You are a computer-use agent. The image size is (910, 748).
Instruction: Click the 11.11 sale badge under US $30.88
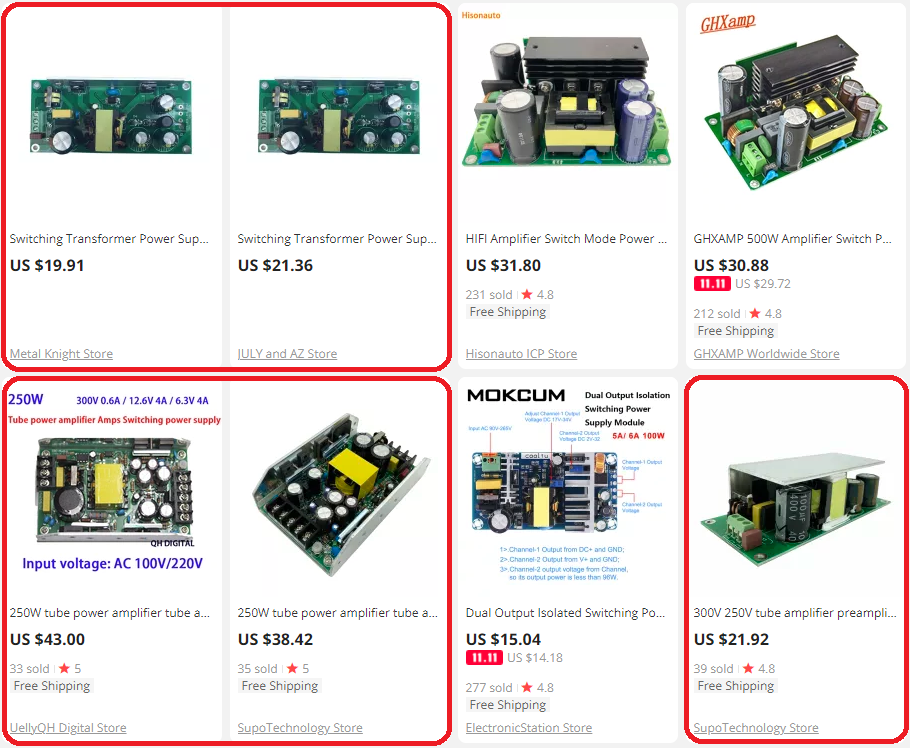tap(712, 284)
